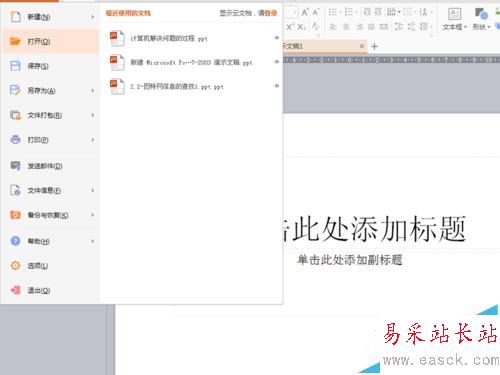Expand submenu arrow beside 文件信息(F)
Screen dimensions: 500x375
point(92,190)
